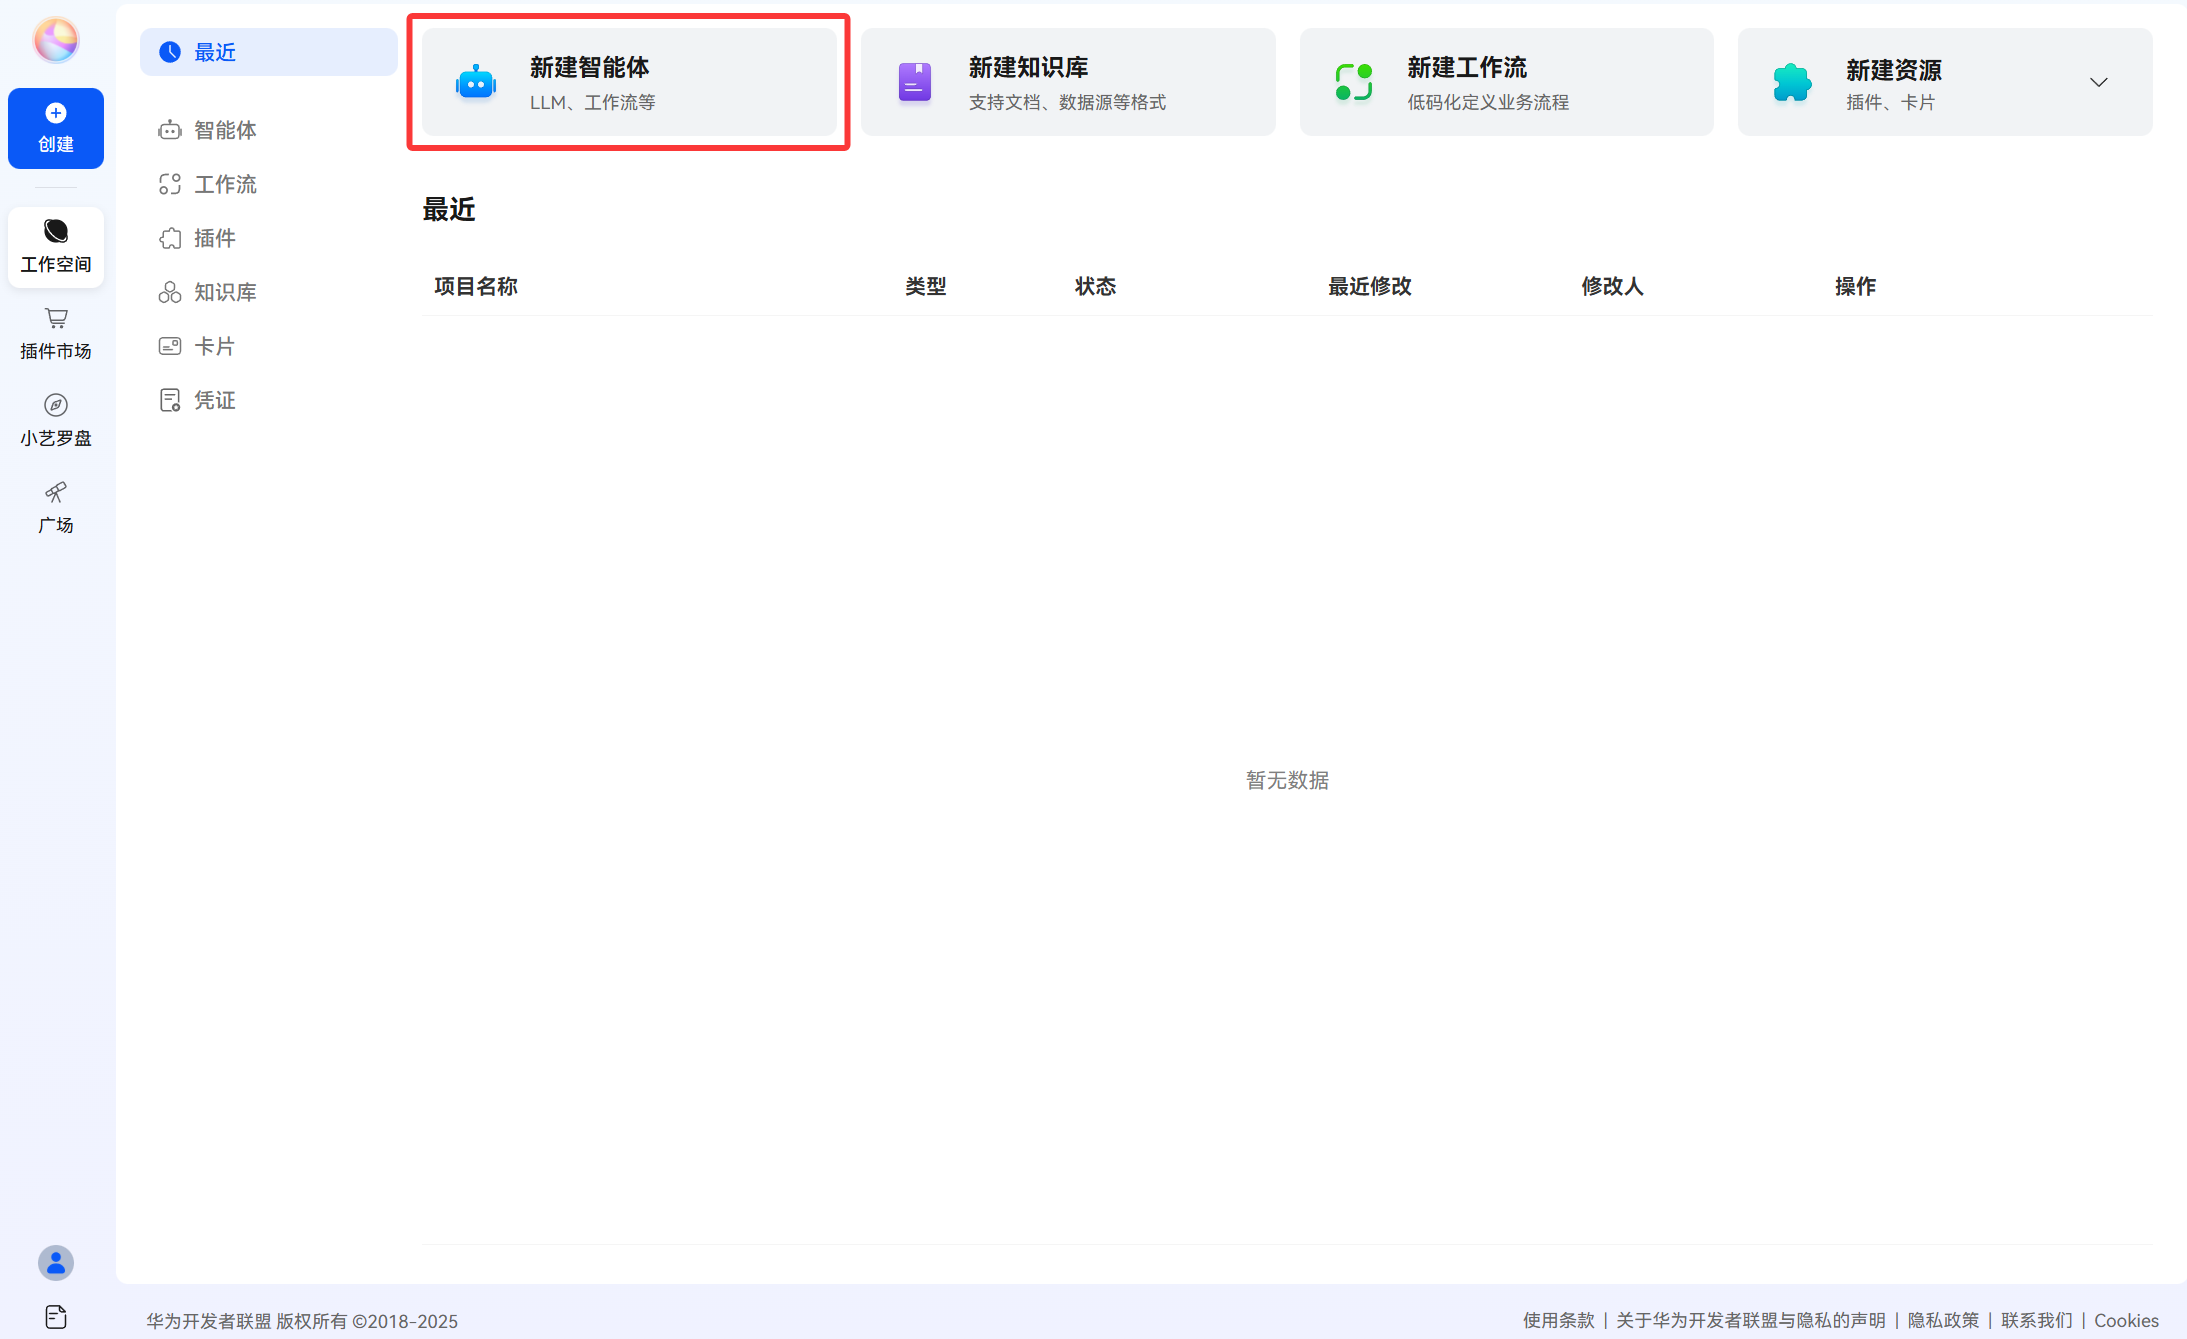This screenshot has height=1339, width=2187.
Task: Open the 广场 telescope icon
Action: click(x=56, y=508)
